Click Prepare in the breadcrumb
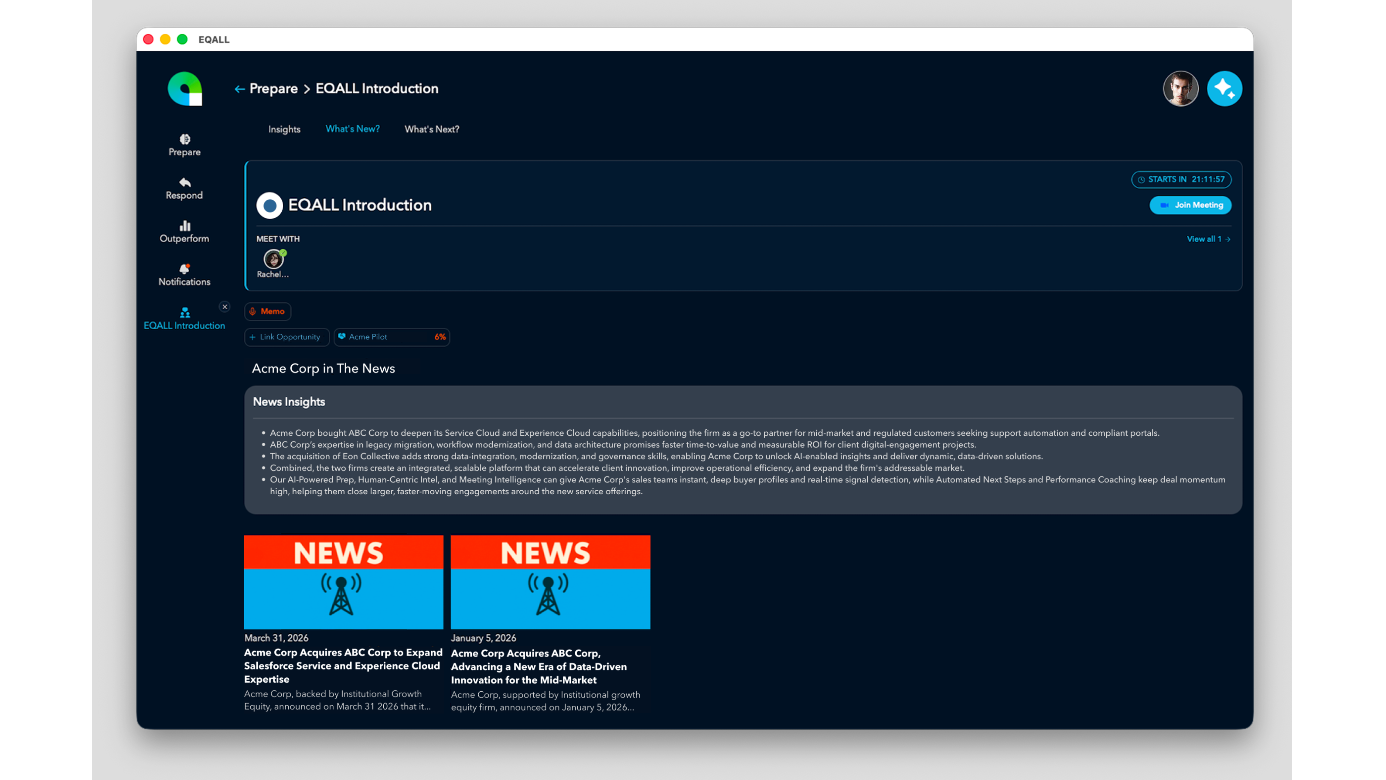This screenshot has height=780, width=1386. pyautogui.click(x=274, y=89)
